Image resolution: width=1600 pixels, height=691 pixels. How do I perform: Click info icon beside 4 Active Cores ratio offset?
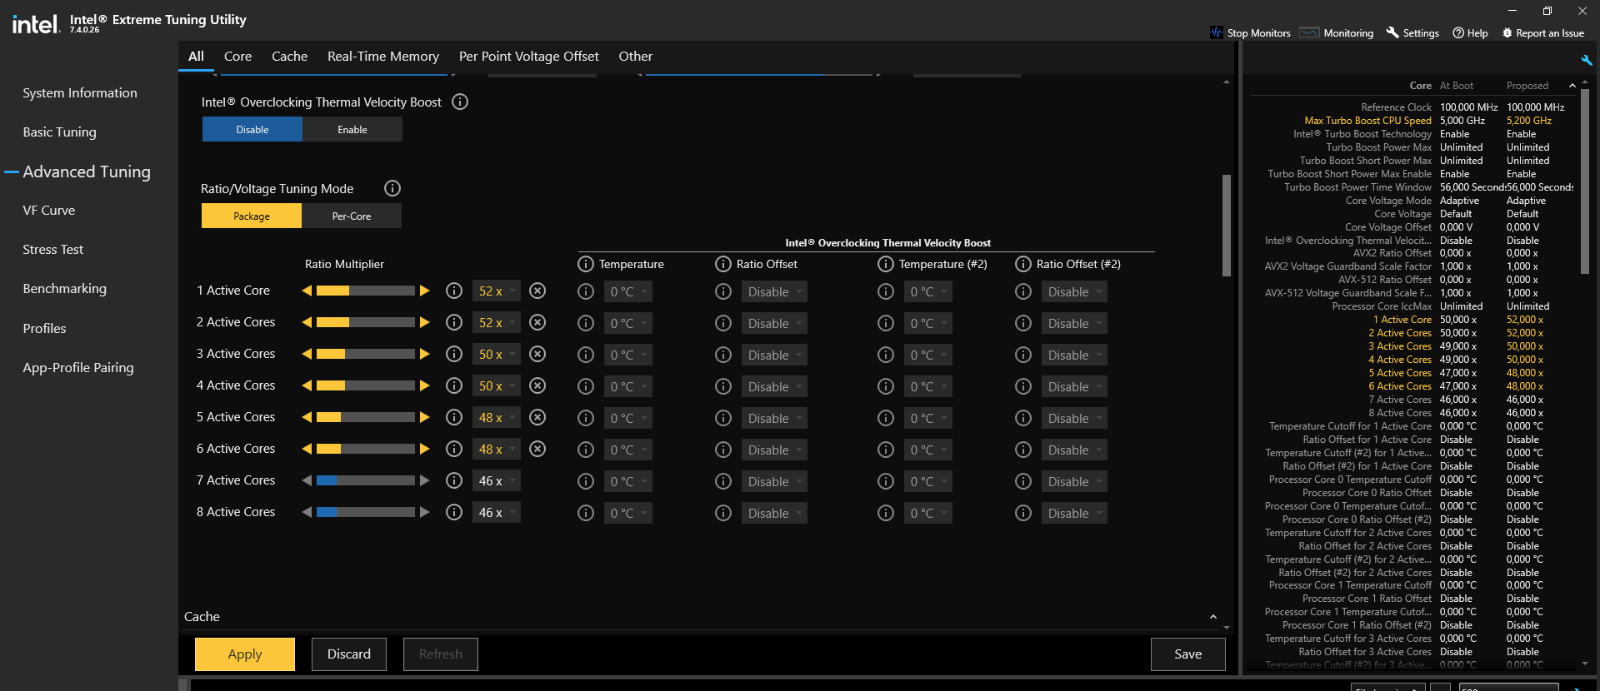coord(723,386)
